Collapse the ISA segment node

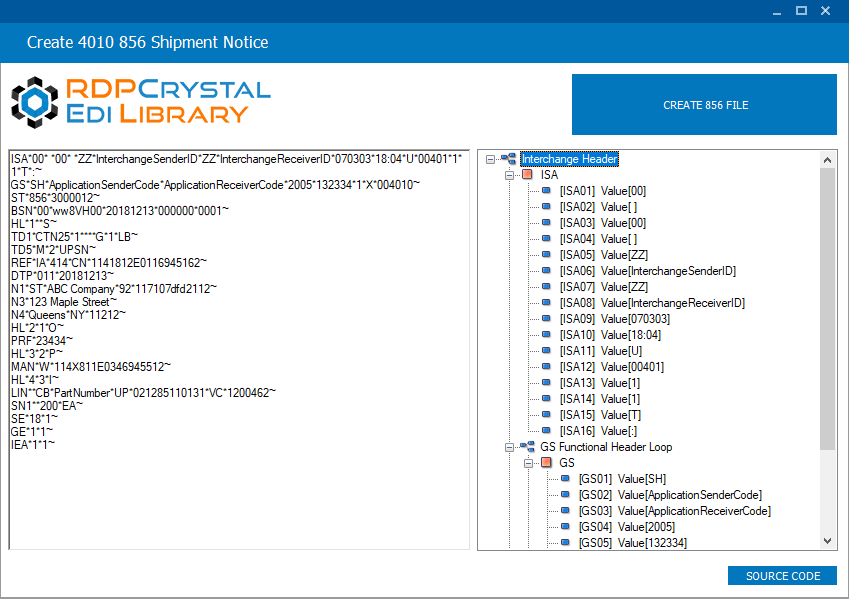[x=509, y=175]
